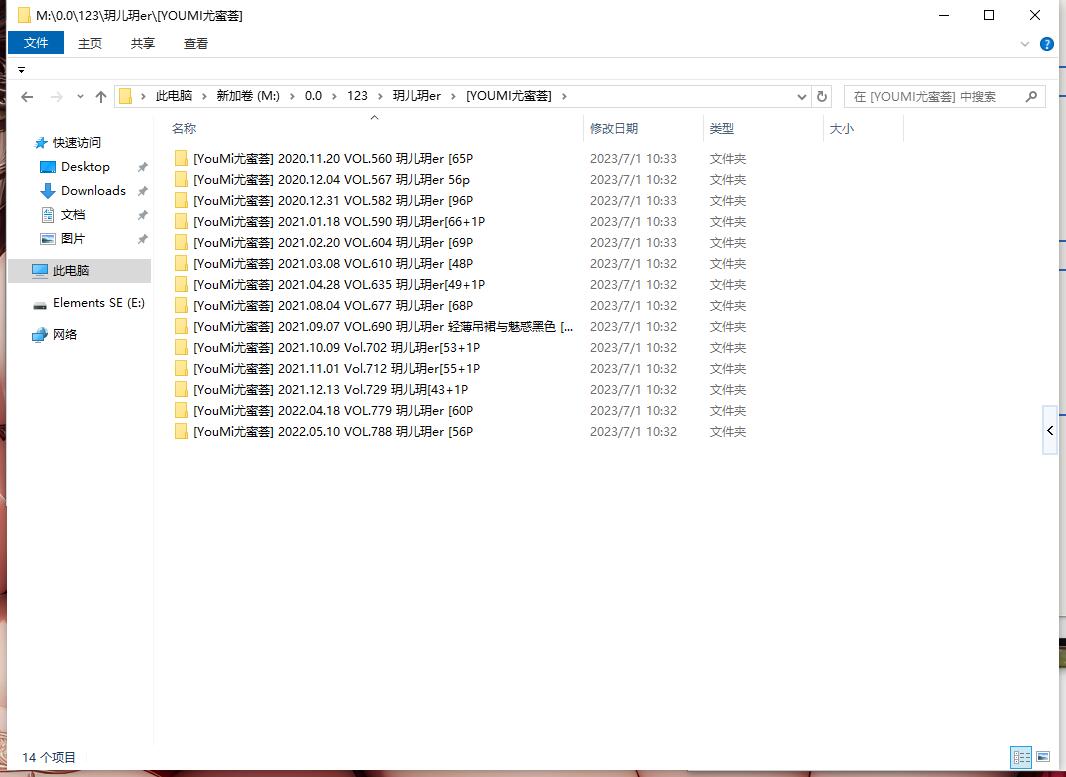The image size is (1066, 777).
Task: Click 123 in the address breadcrumb
Action: pyautogui.click(x=357, y=96)
